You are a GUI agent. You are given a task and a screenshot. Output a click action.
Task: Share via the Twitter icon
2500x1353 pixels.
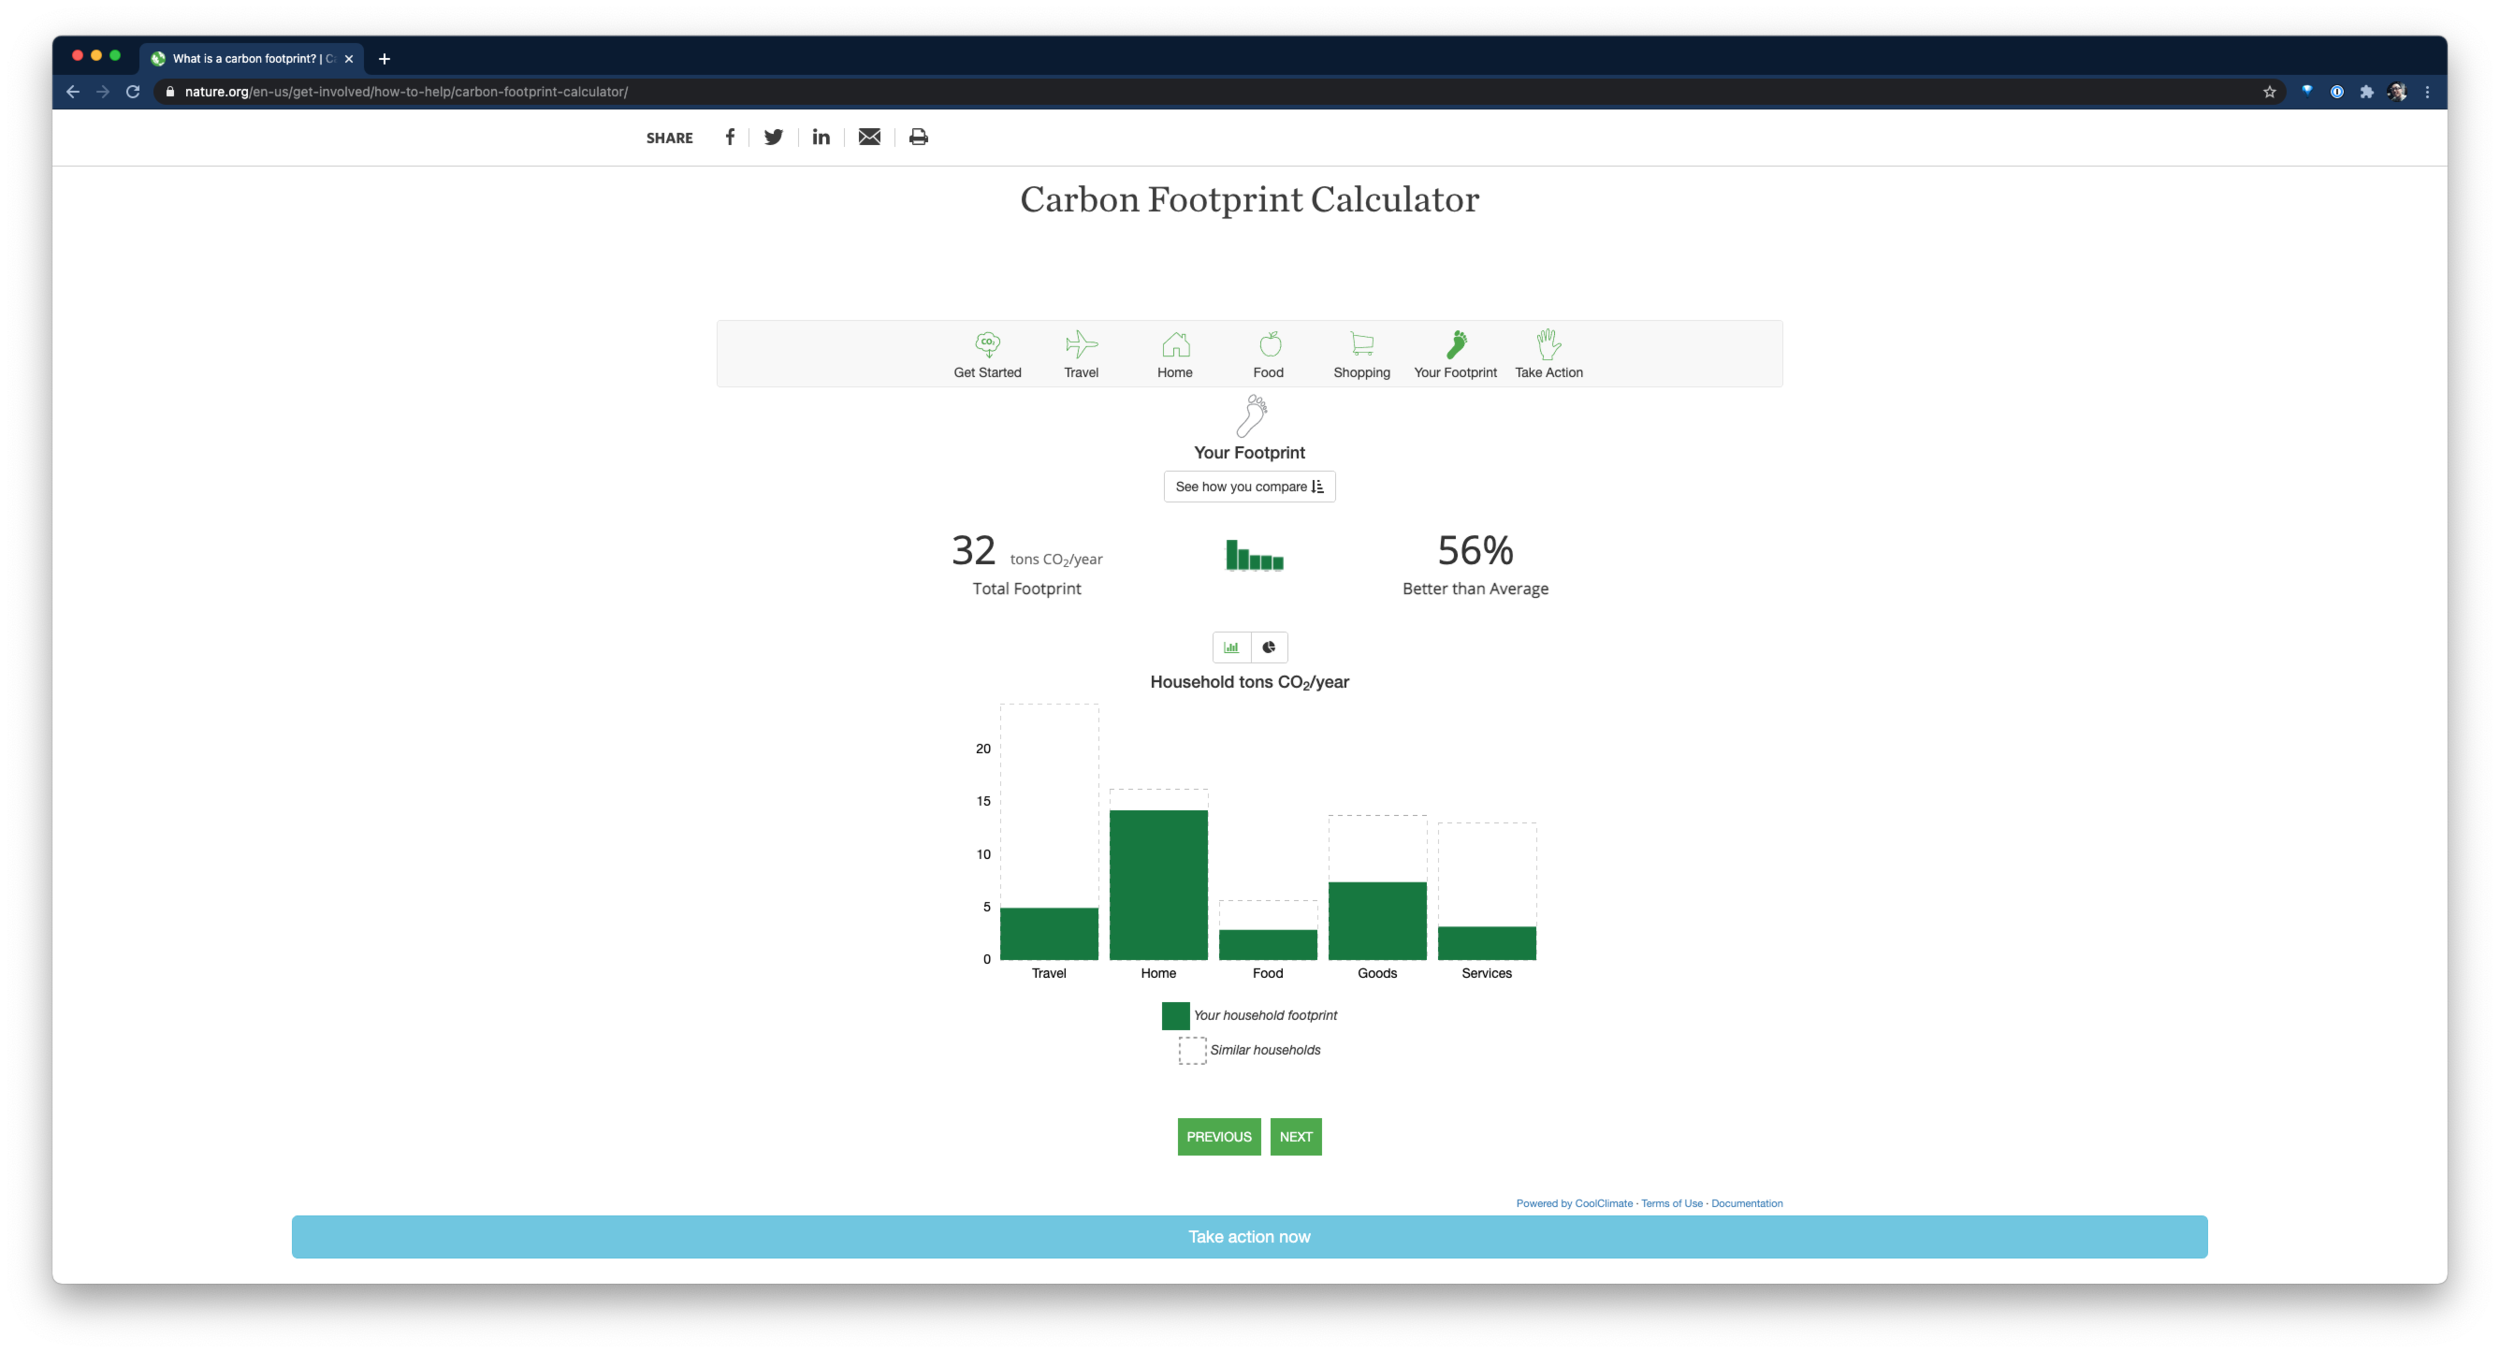pos(773,137)
